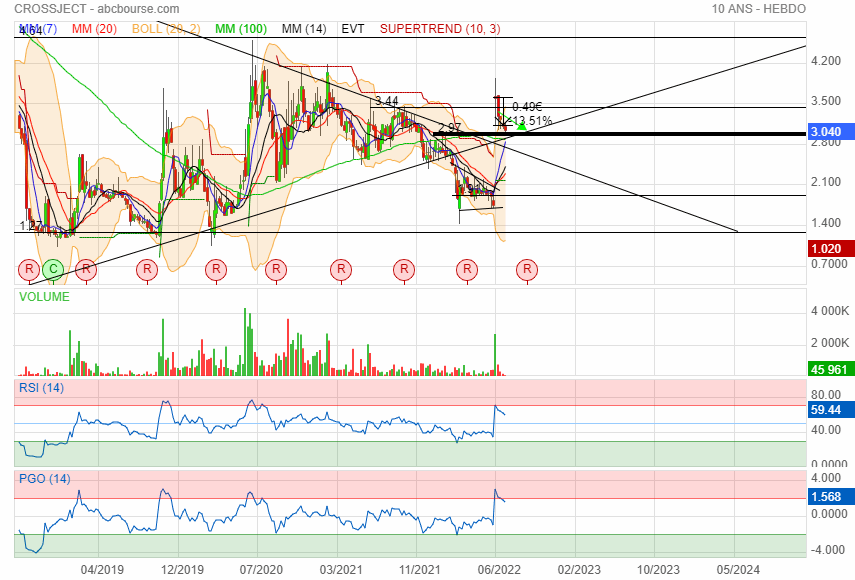
Task: Click the 40.00 RSI axis label
Action: point(826,430)
